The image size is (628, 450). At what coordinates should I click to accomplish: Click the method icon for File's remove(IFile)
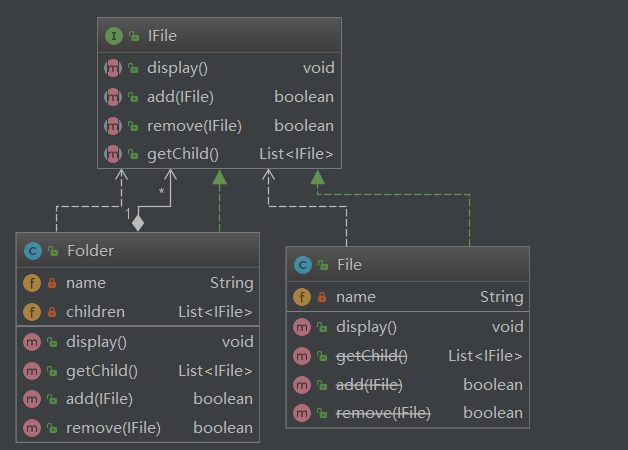click(x=302, y=413)
